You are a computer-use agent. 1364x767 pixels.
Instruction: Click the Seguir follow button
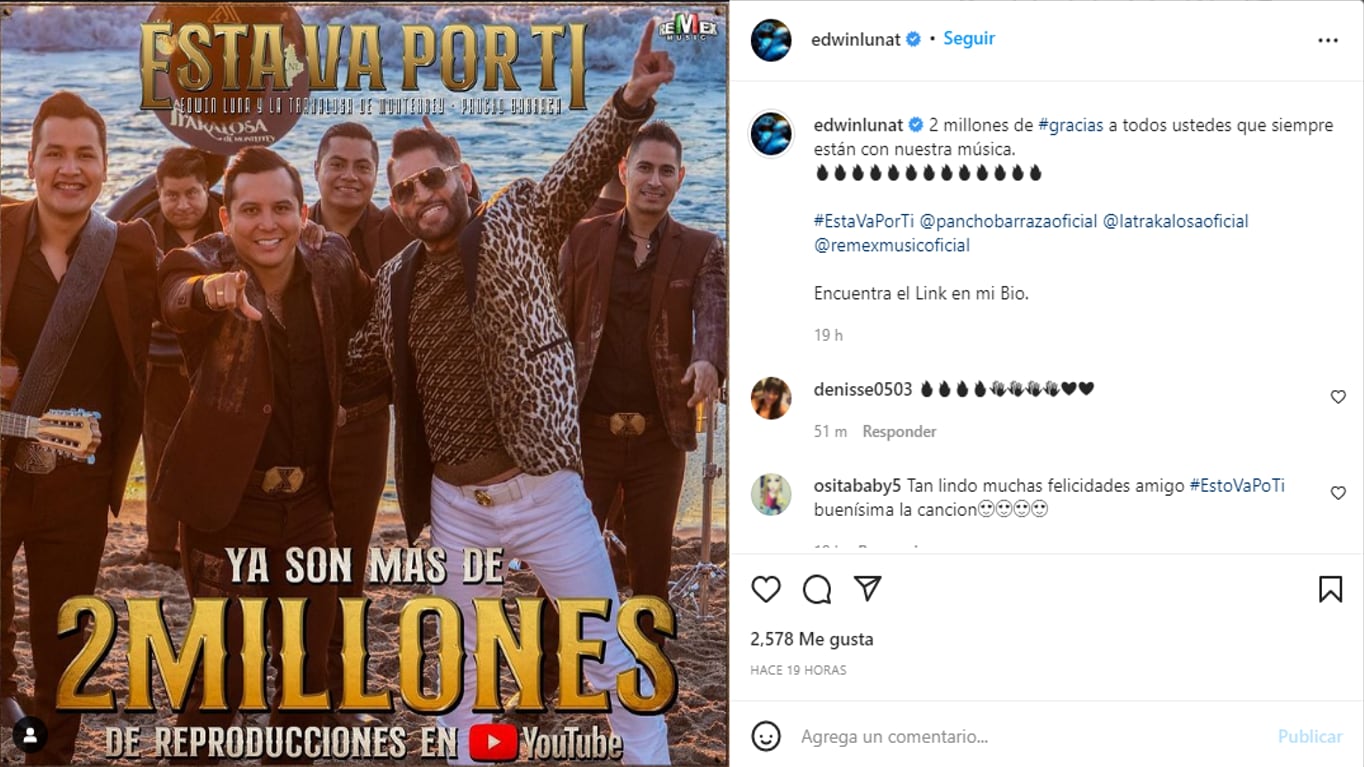coord(969,38)
